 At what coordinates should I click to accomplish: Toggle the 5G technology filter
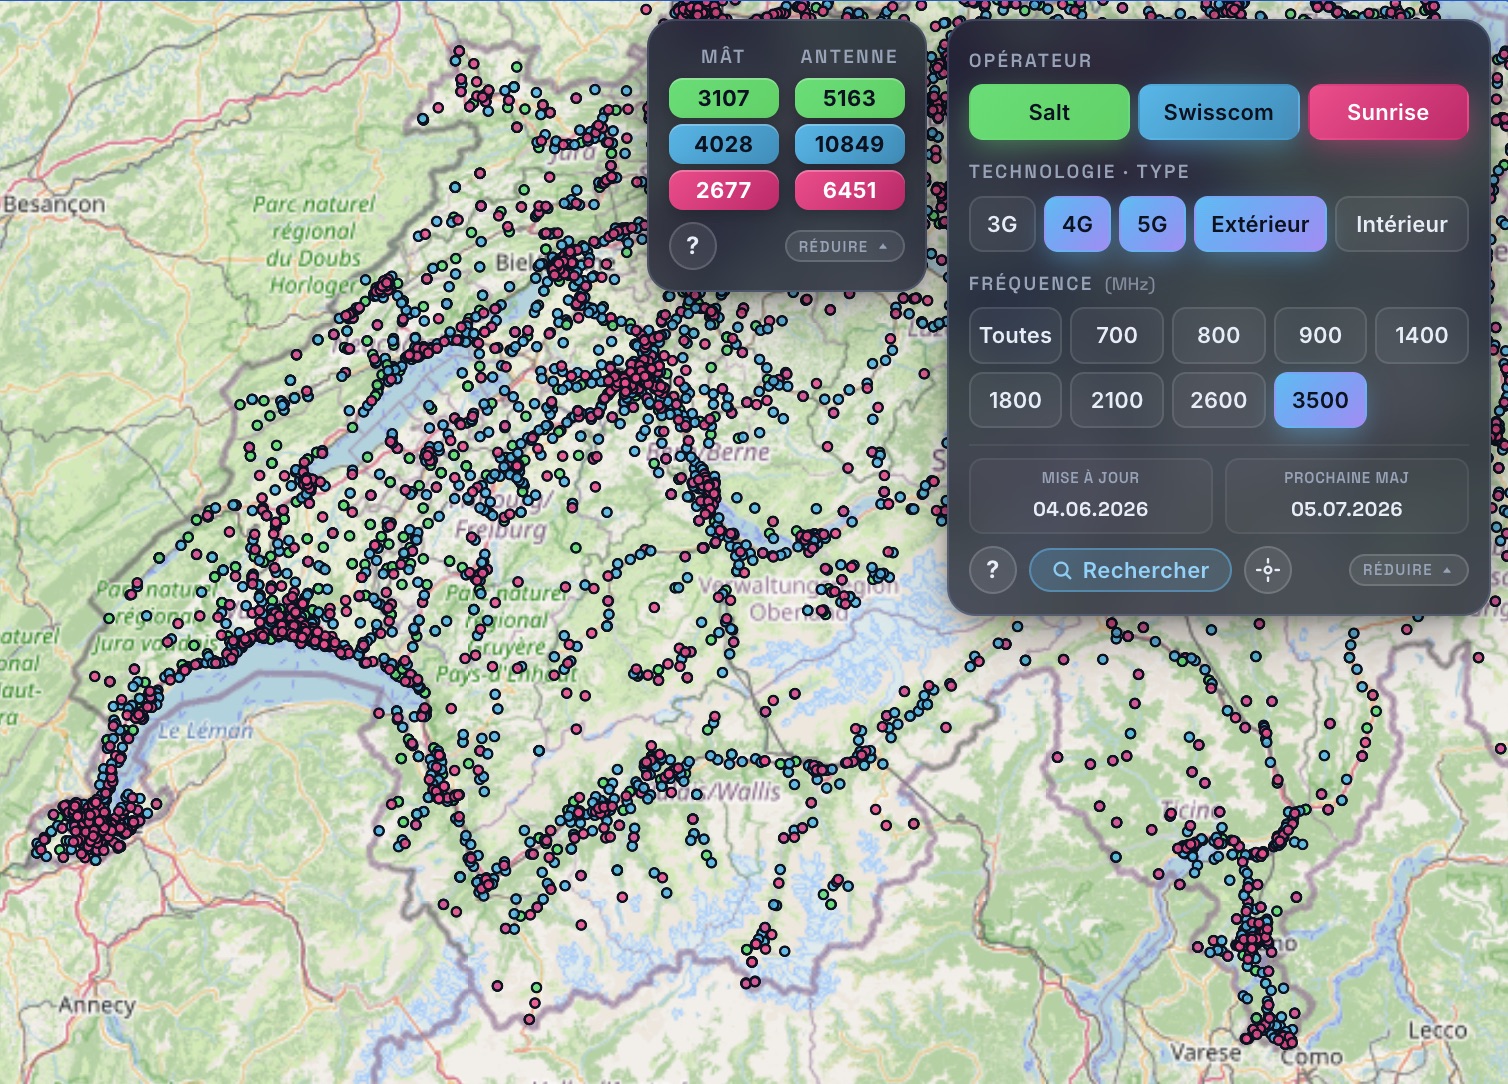tap(1152, 224)
